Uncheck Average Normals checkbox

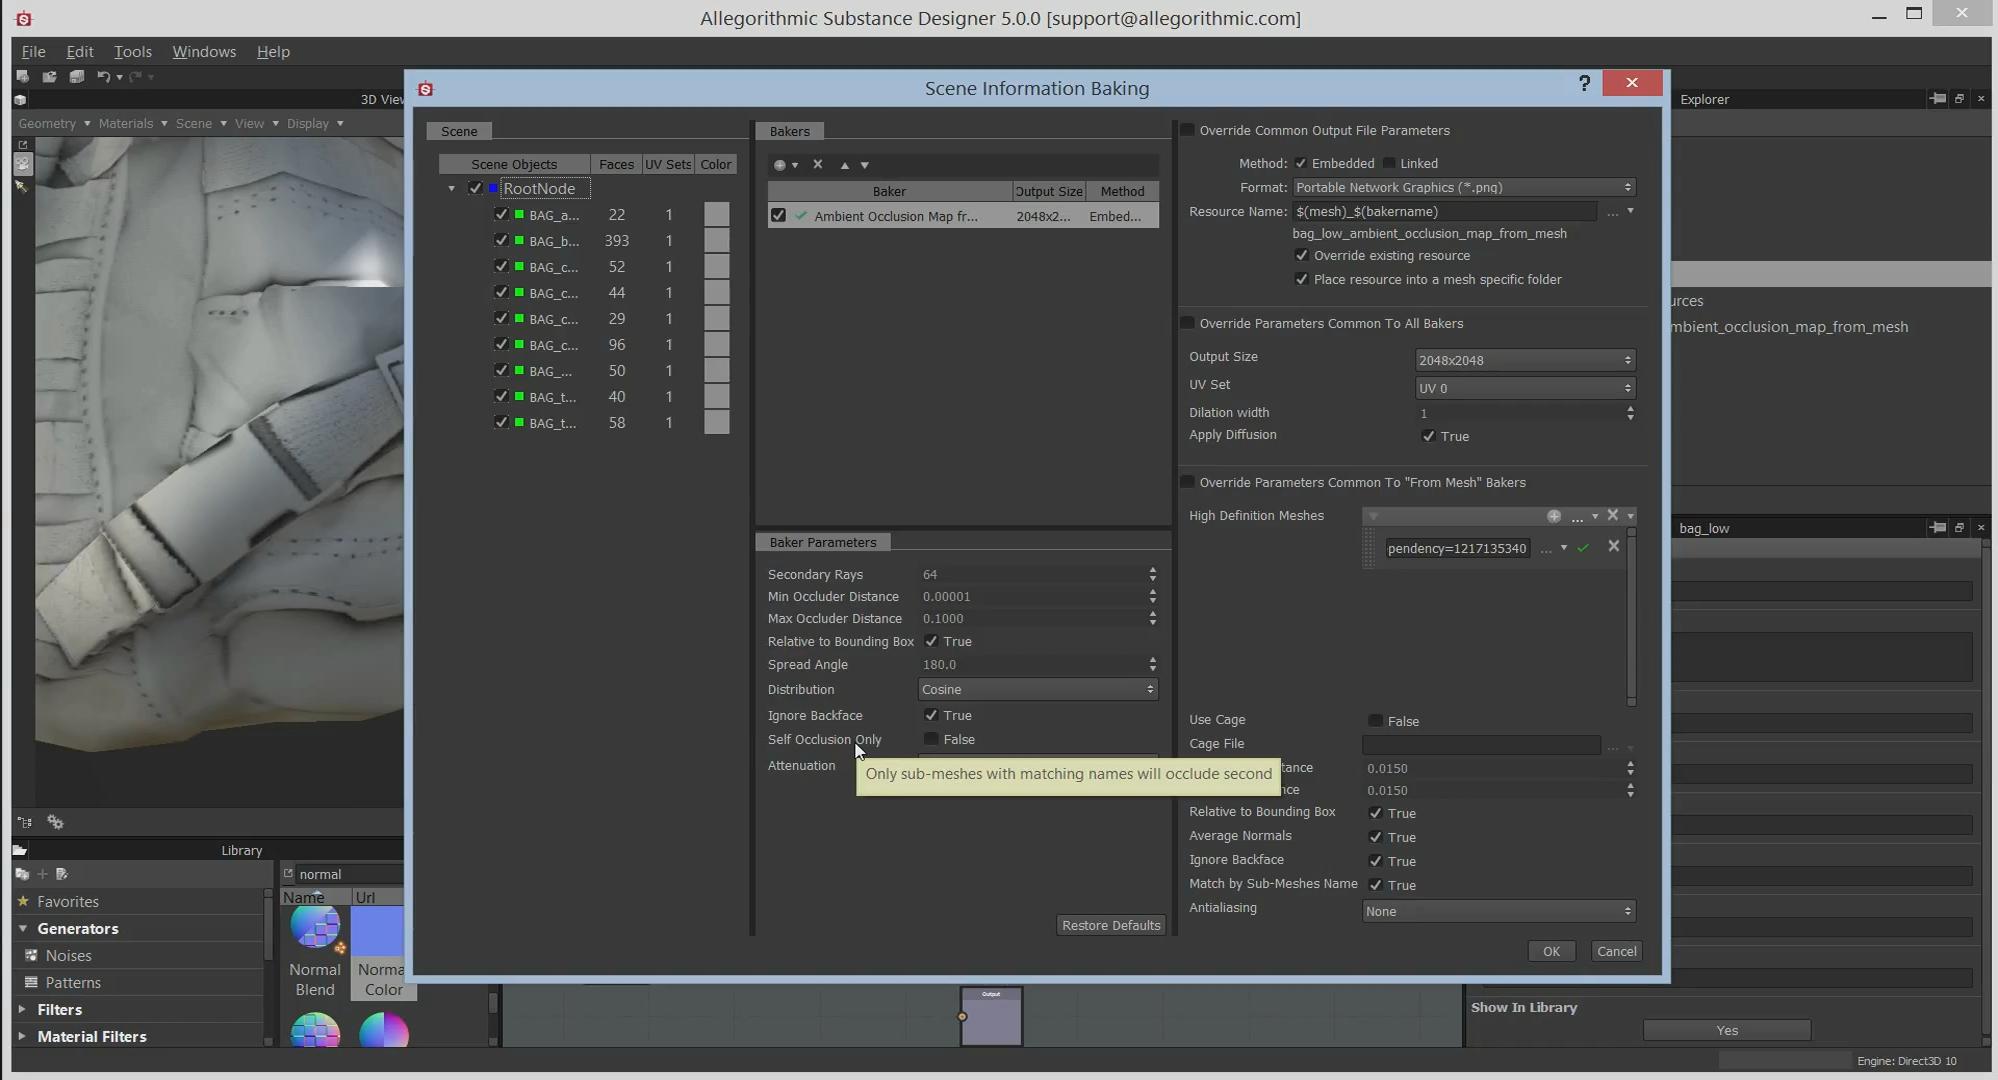(1375, 837)
